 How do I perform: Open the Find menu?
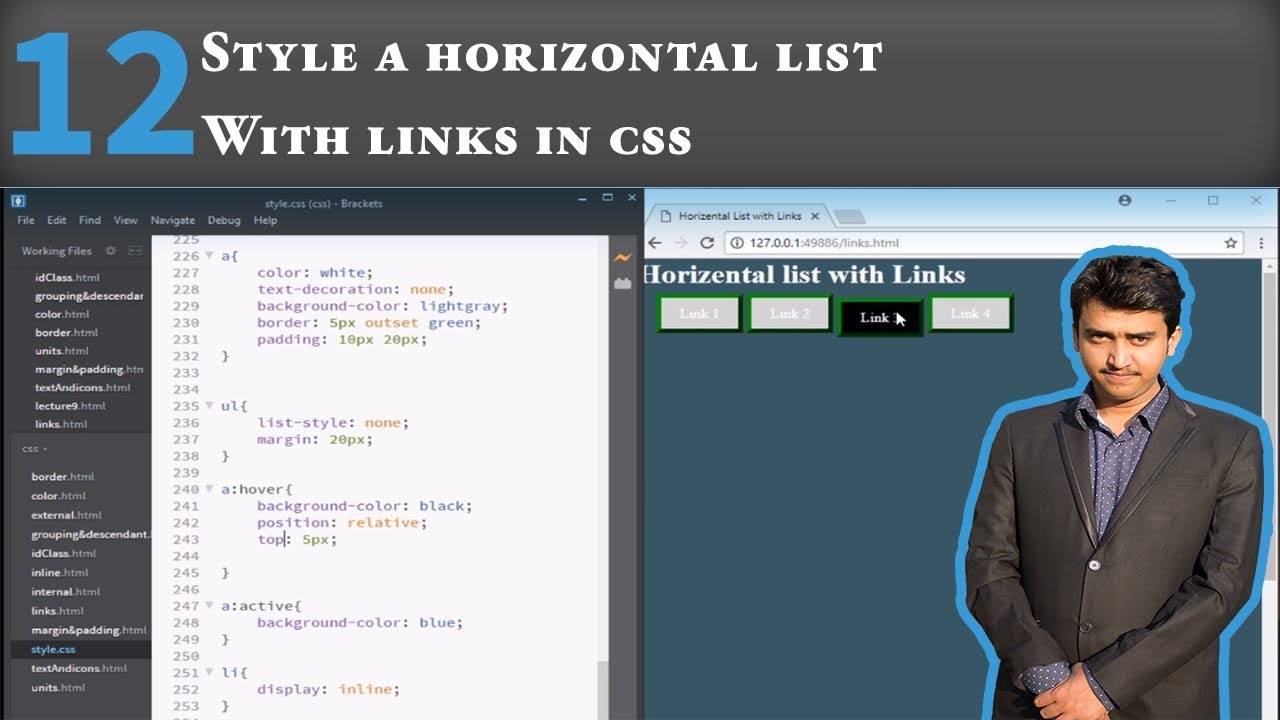tap(90, 220)
